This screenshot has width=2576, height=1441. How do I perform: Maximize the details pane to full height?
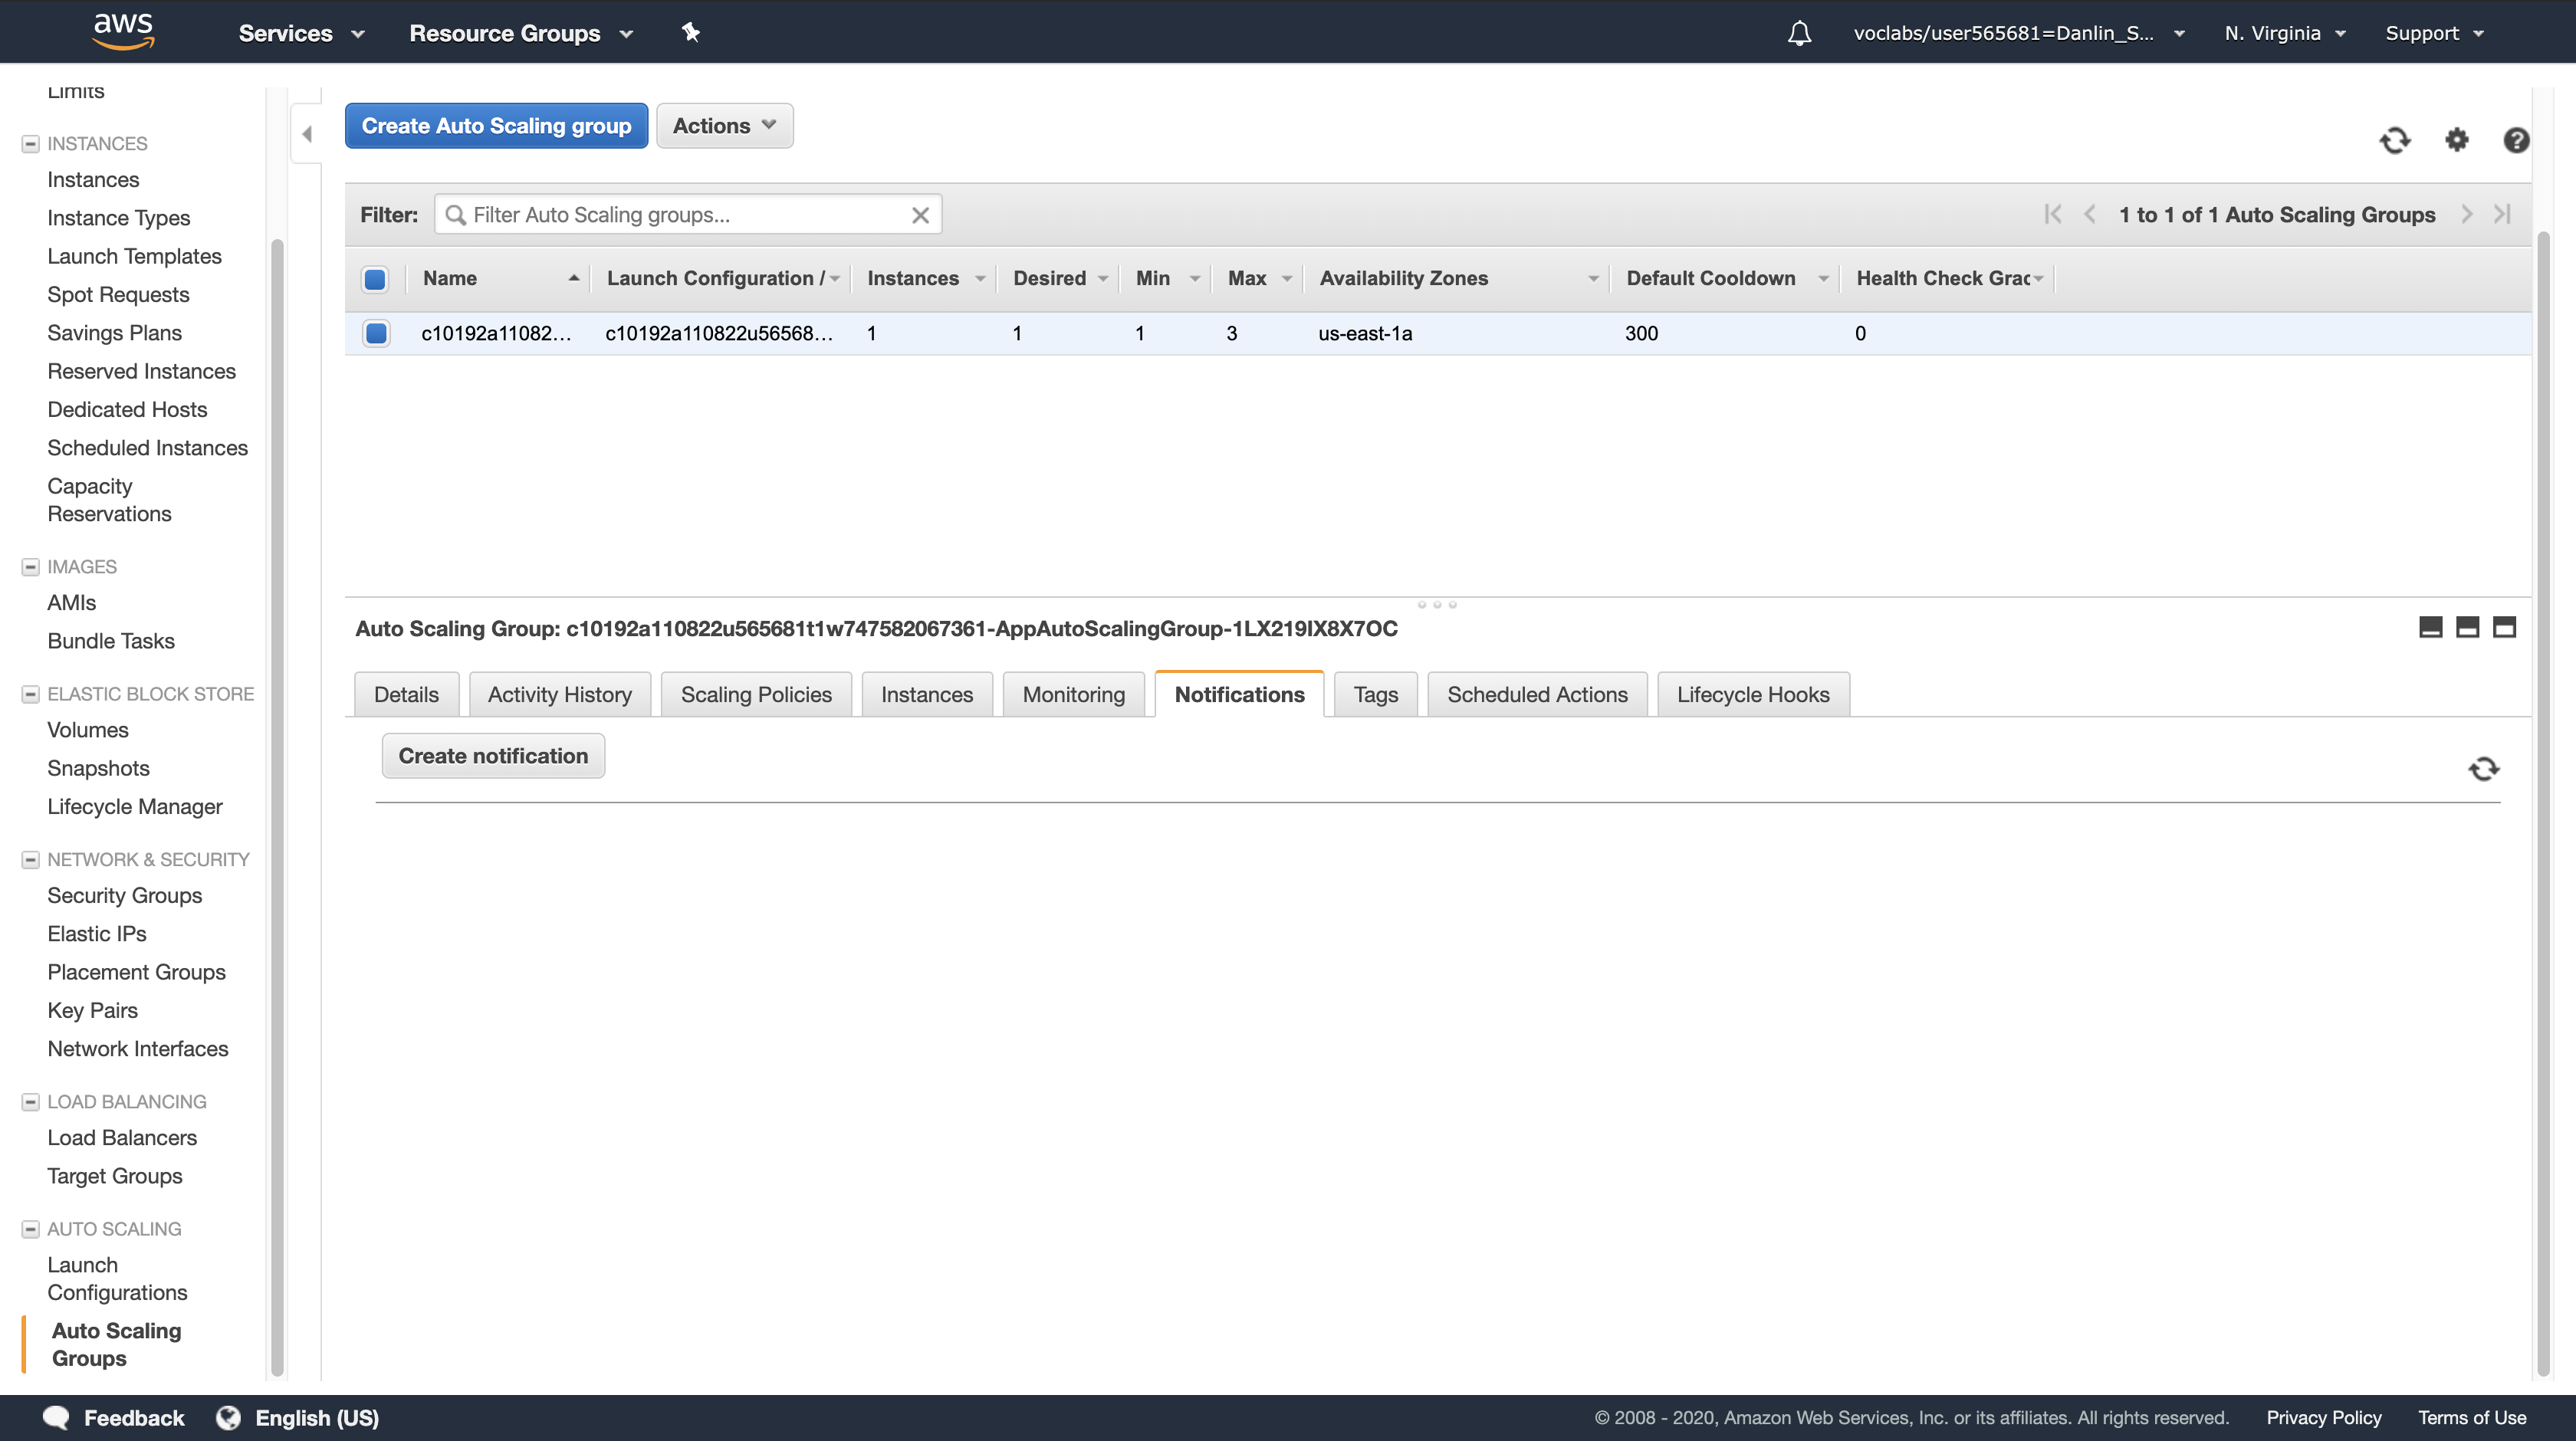[2504, 627]
